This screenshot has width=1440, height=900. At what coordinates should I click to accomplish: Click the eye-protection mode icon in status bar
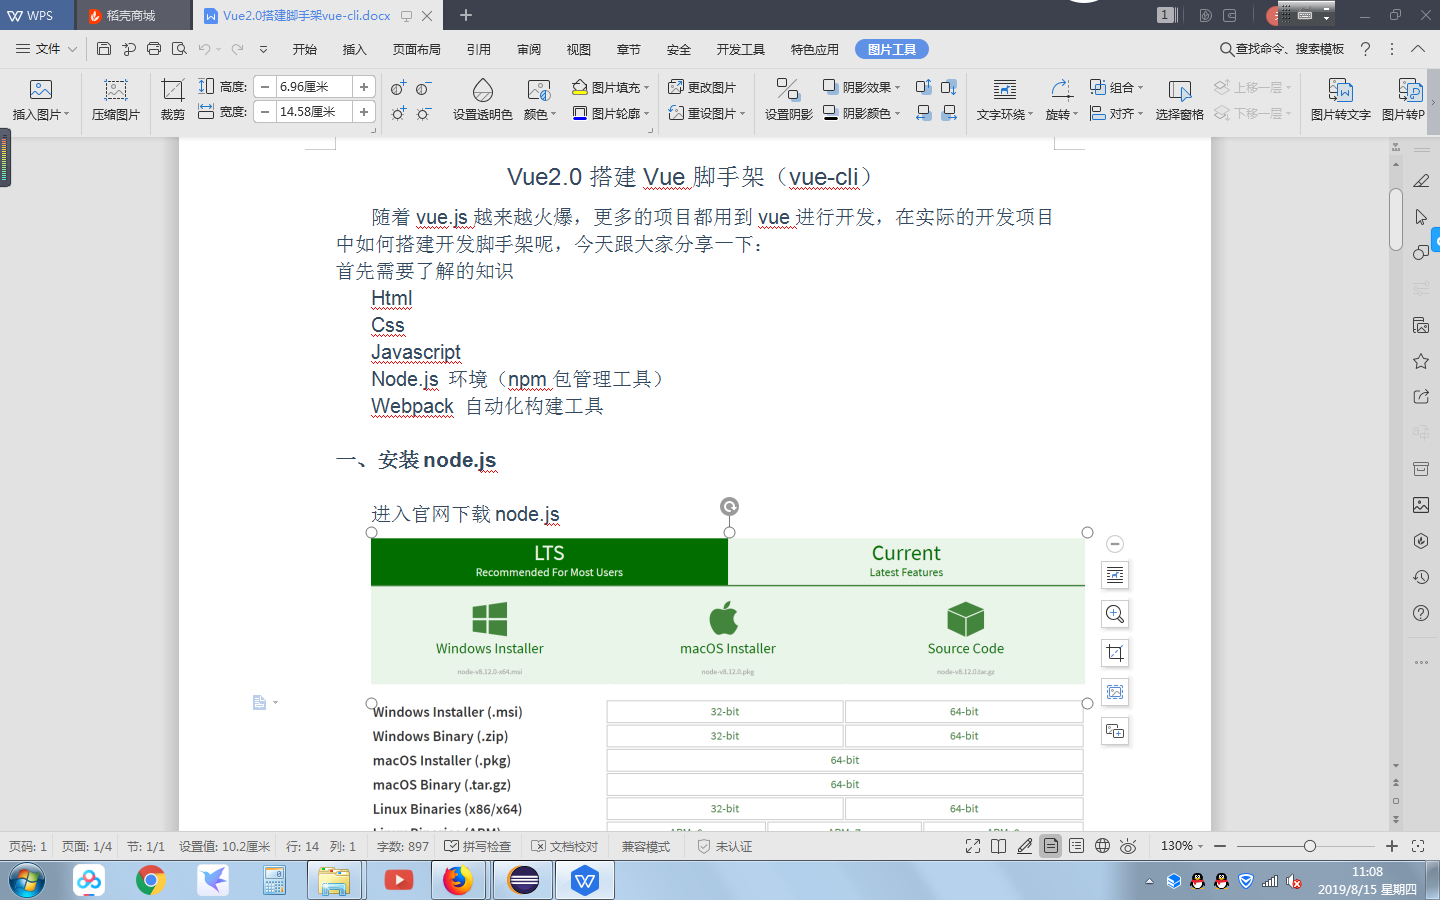(x=1128, y=846)
